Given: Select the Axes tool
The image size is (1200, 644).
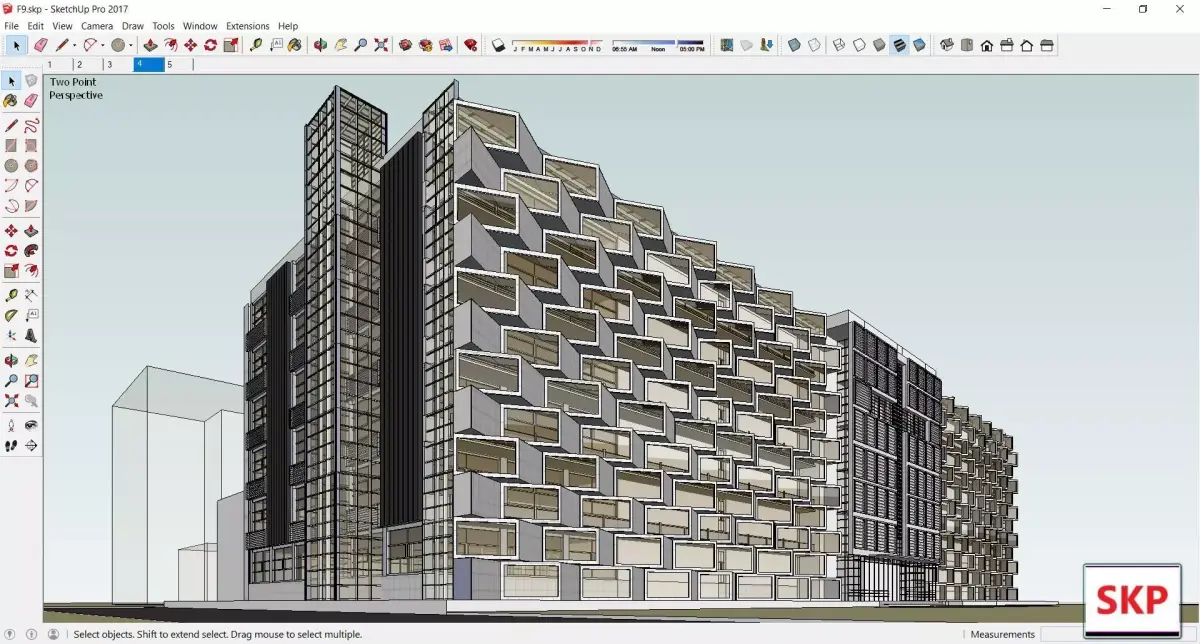Looking at the screenshot, I should tap(11, 335).
